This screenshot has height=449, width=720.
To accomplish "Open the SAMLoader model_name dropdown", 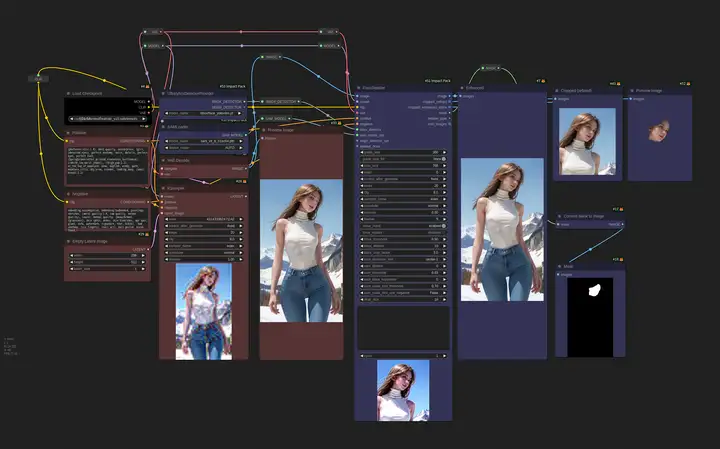I will pos(204,141).
